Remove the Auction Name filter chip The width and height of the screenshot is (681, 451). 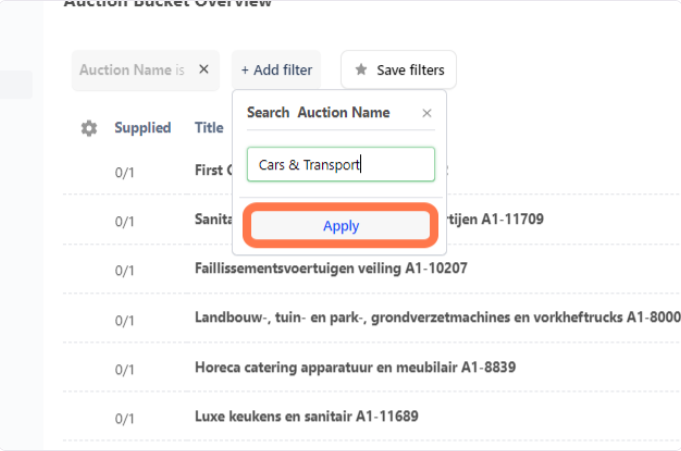(x=204, y=70)
